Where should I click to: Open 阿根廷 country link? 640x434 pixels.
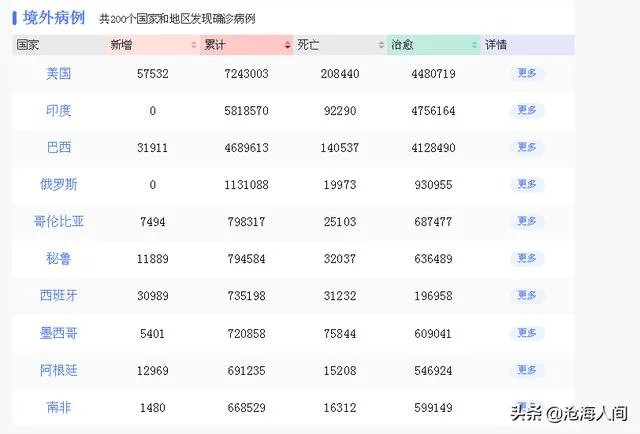point(59,370)
